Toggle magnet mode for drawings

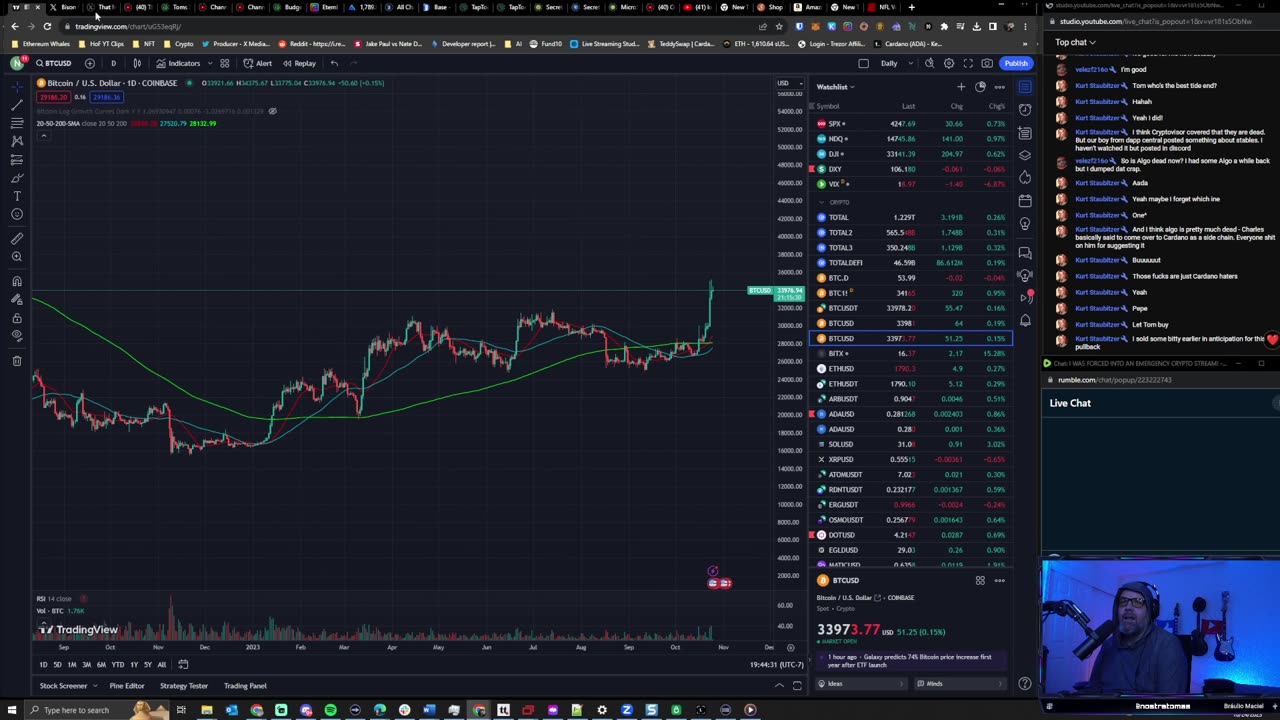(17, 281)
